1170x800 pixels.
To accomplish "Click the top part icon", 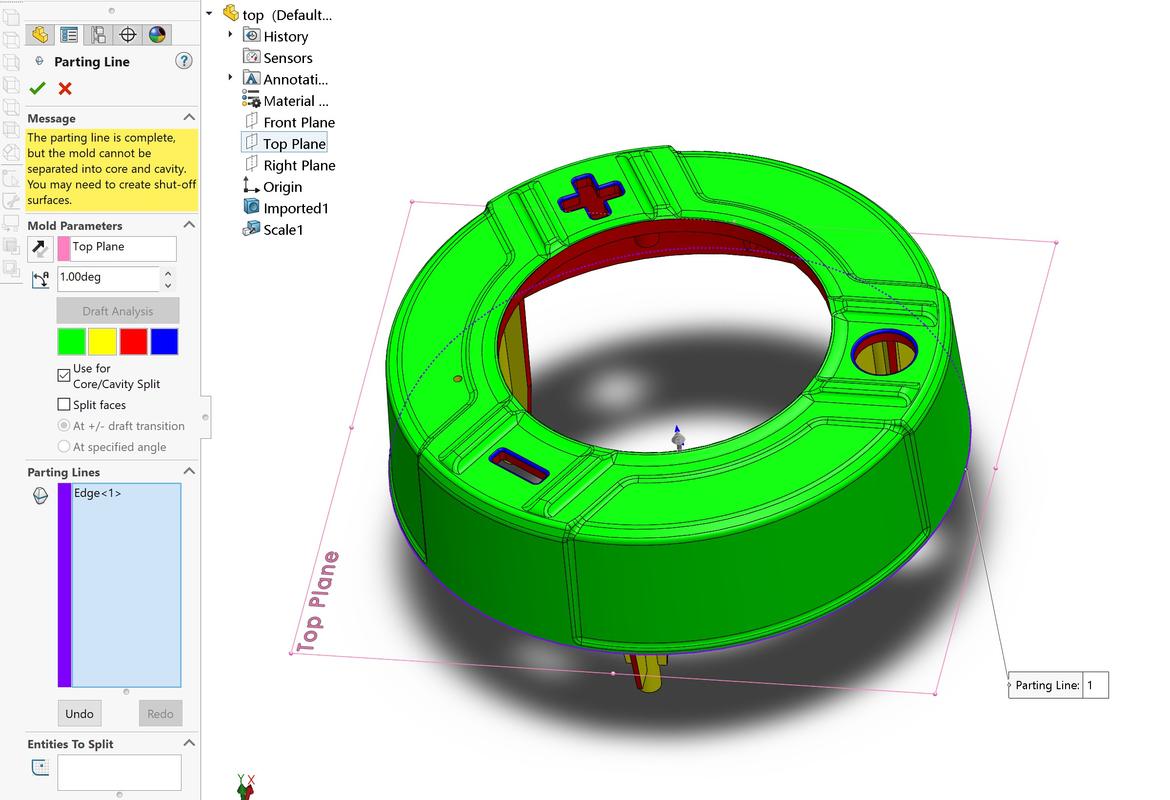I will [231, 13].
